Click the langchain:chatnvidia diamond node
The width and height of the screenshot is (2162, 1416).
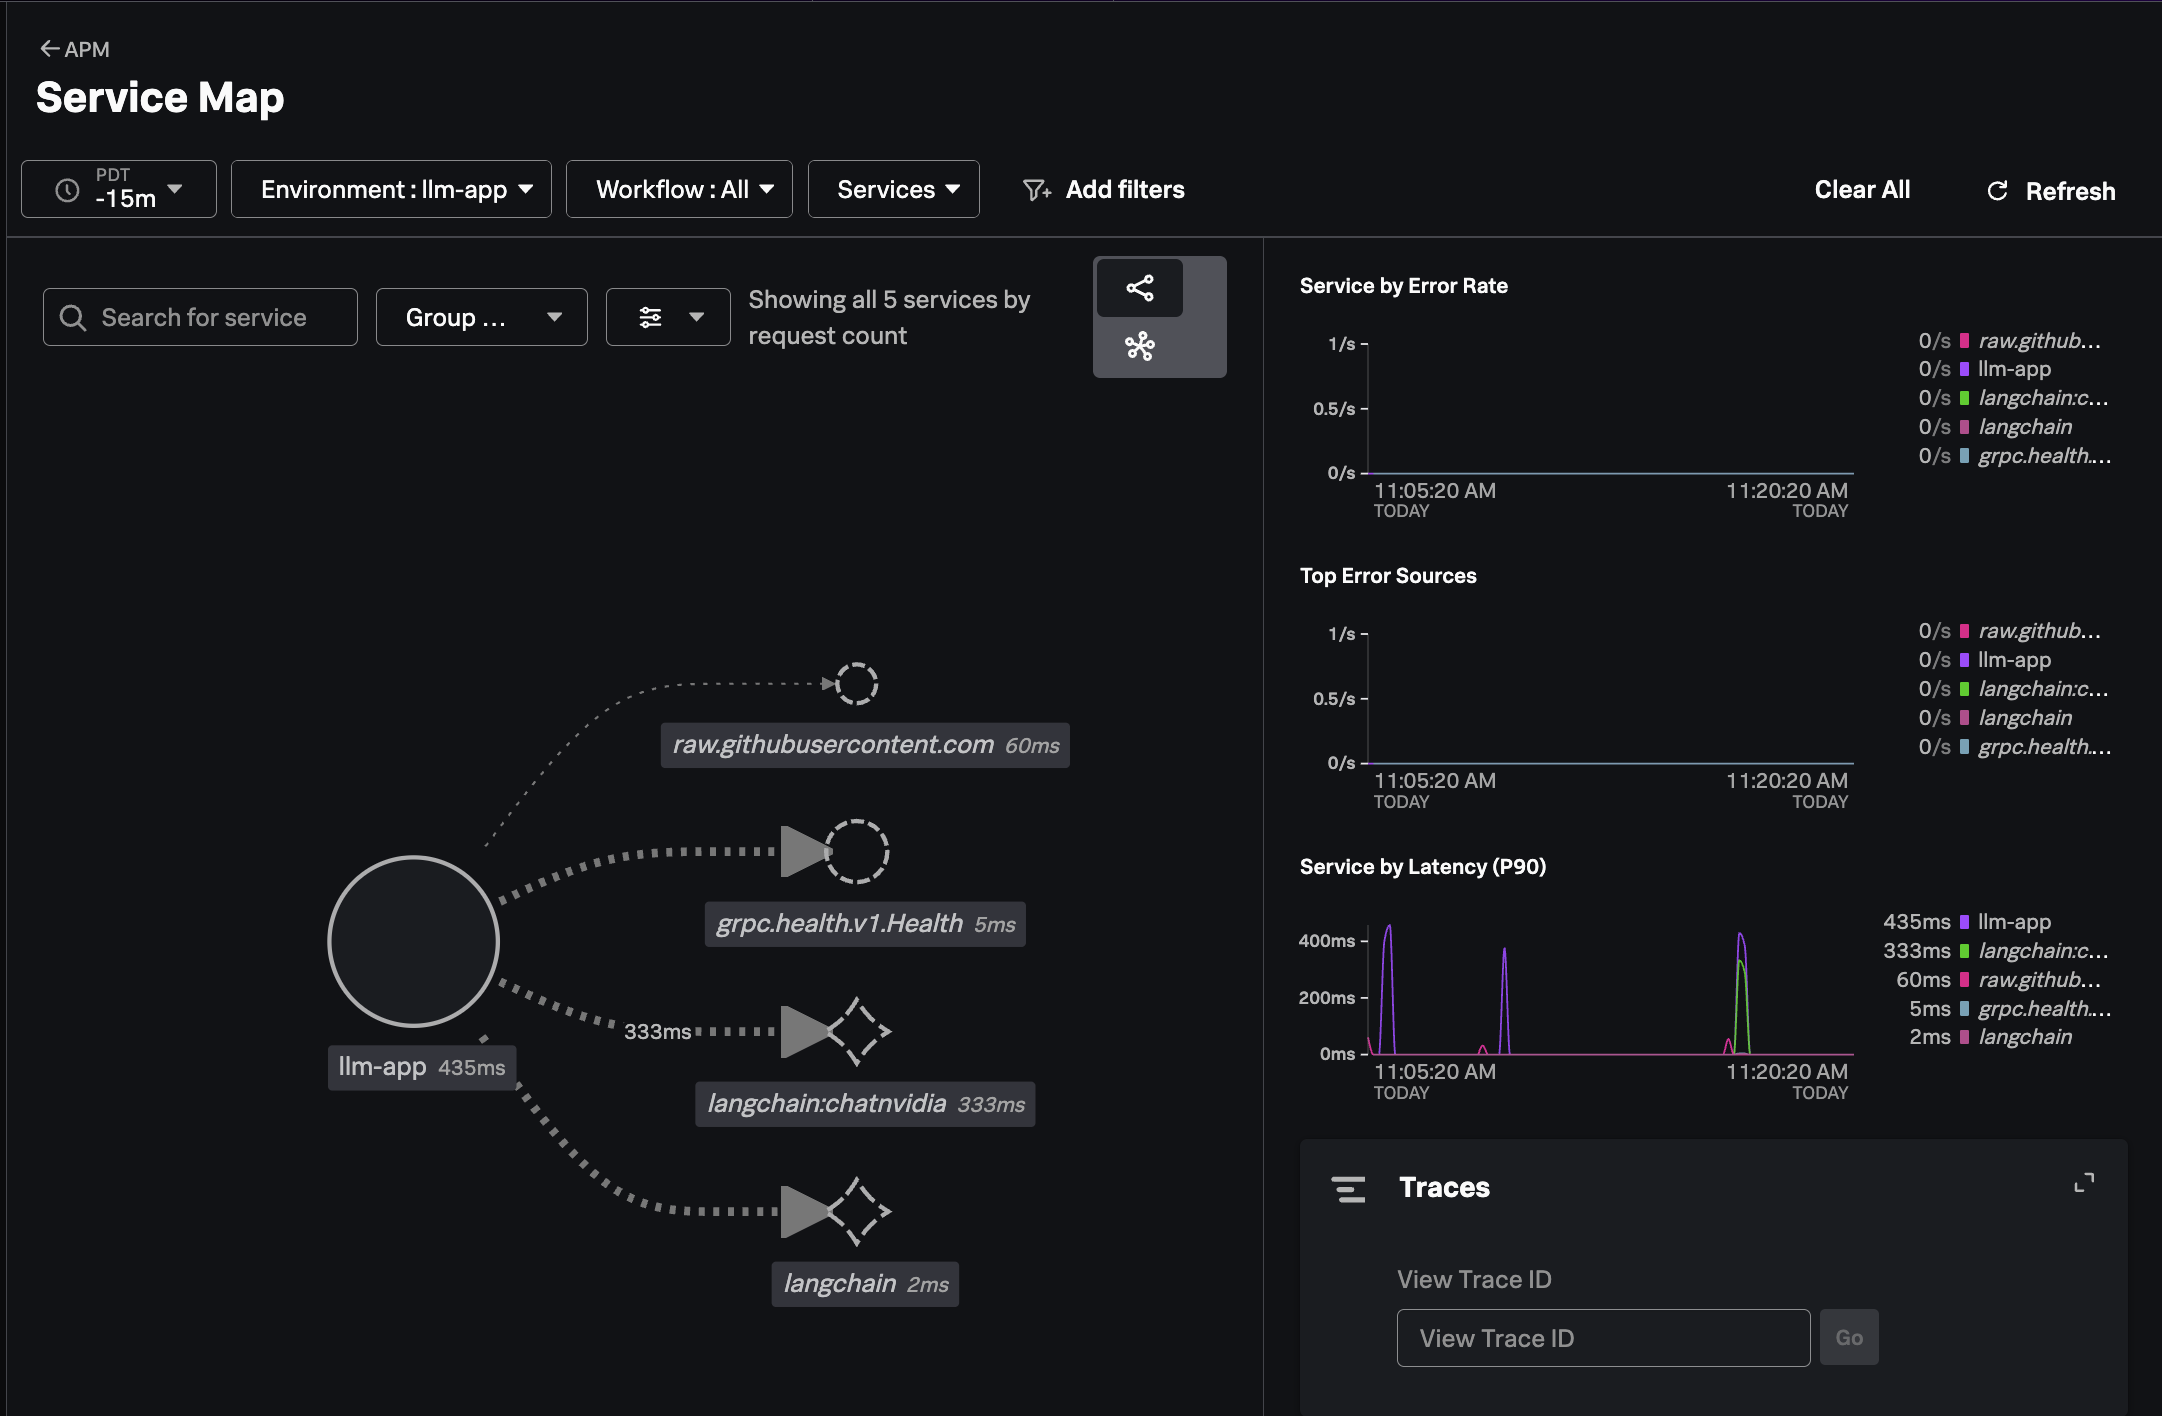(858, 1031)
